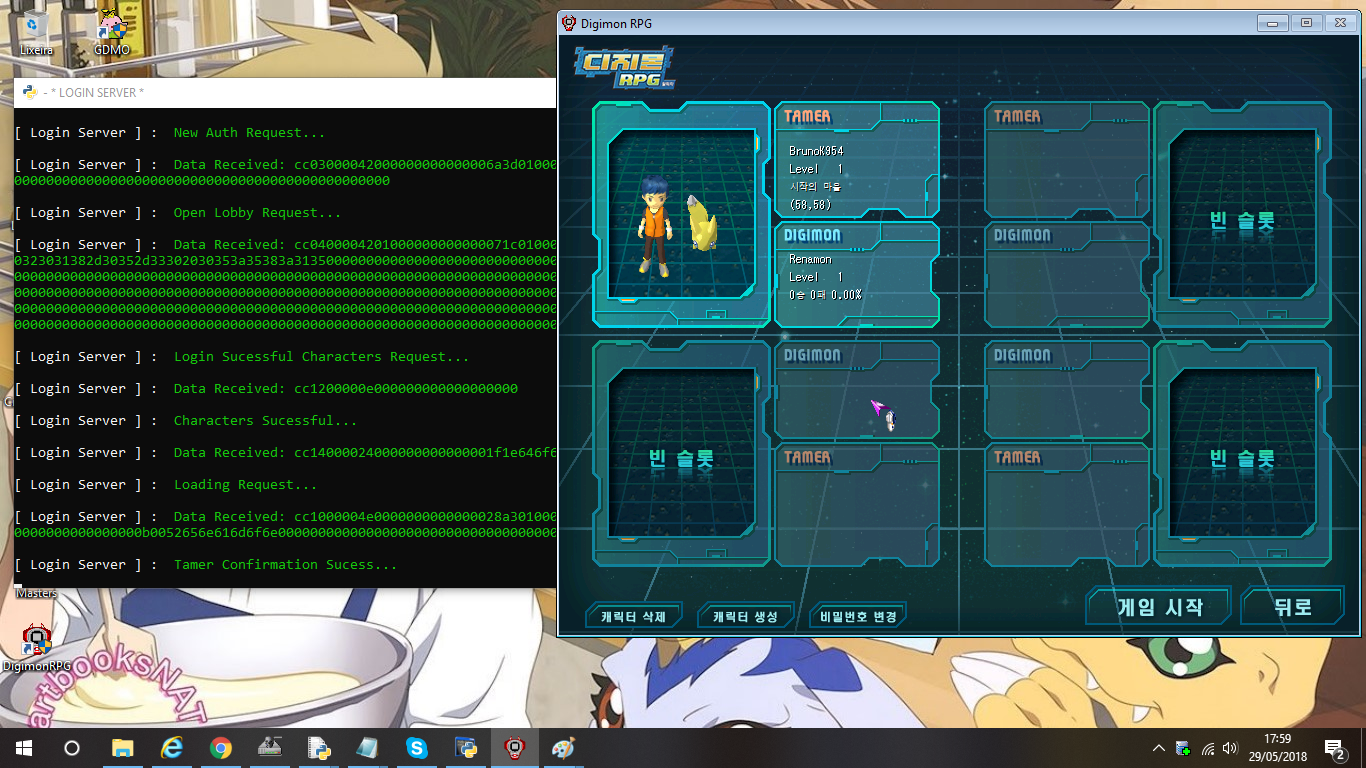Switch to Digimon RPG taskbar icon
Image resolution: width=1366 pixels, height=768 pixels.
515,748
